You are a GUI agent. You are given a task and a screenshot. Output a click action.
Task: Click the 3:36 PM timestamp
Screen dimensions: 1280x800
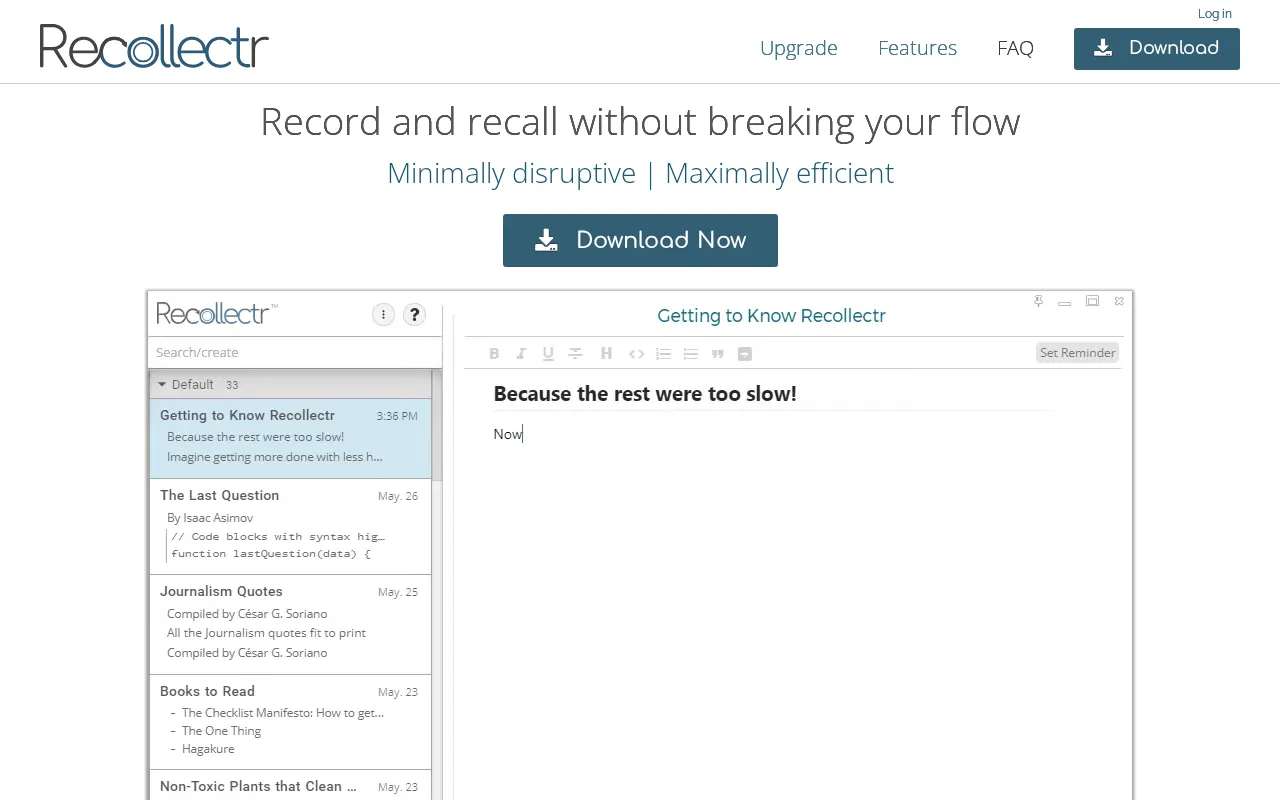[x=397, y=416]
